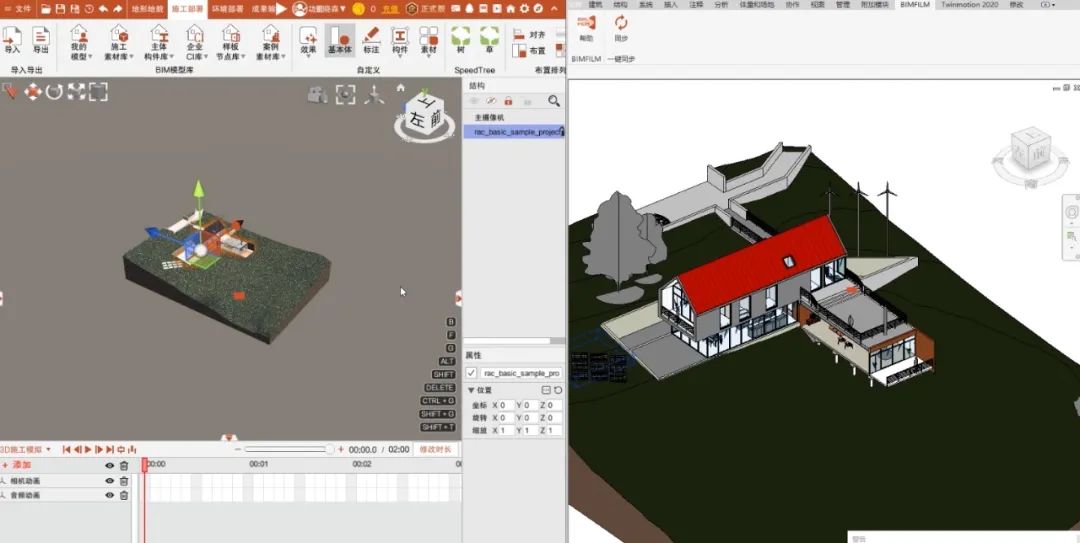Click the SpeedTree 树 tree icon
Image resolution: width=1080 pixels, height=543 pixels.
(x=461, y=41)
